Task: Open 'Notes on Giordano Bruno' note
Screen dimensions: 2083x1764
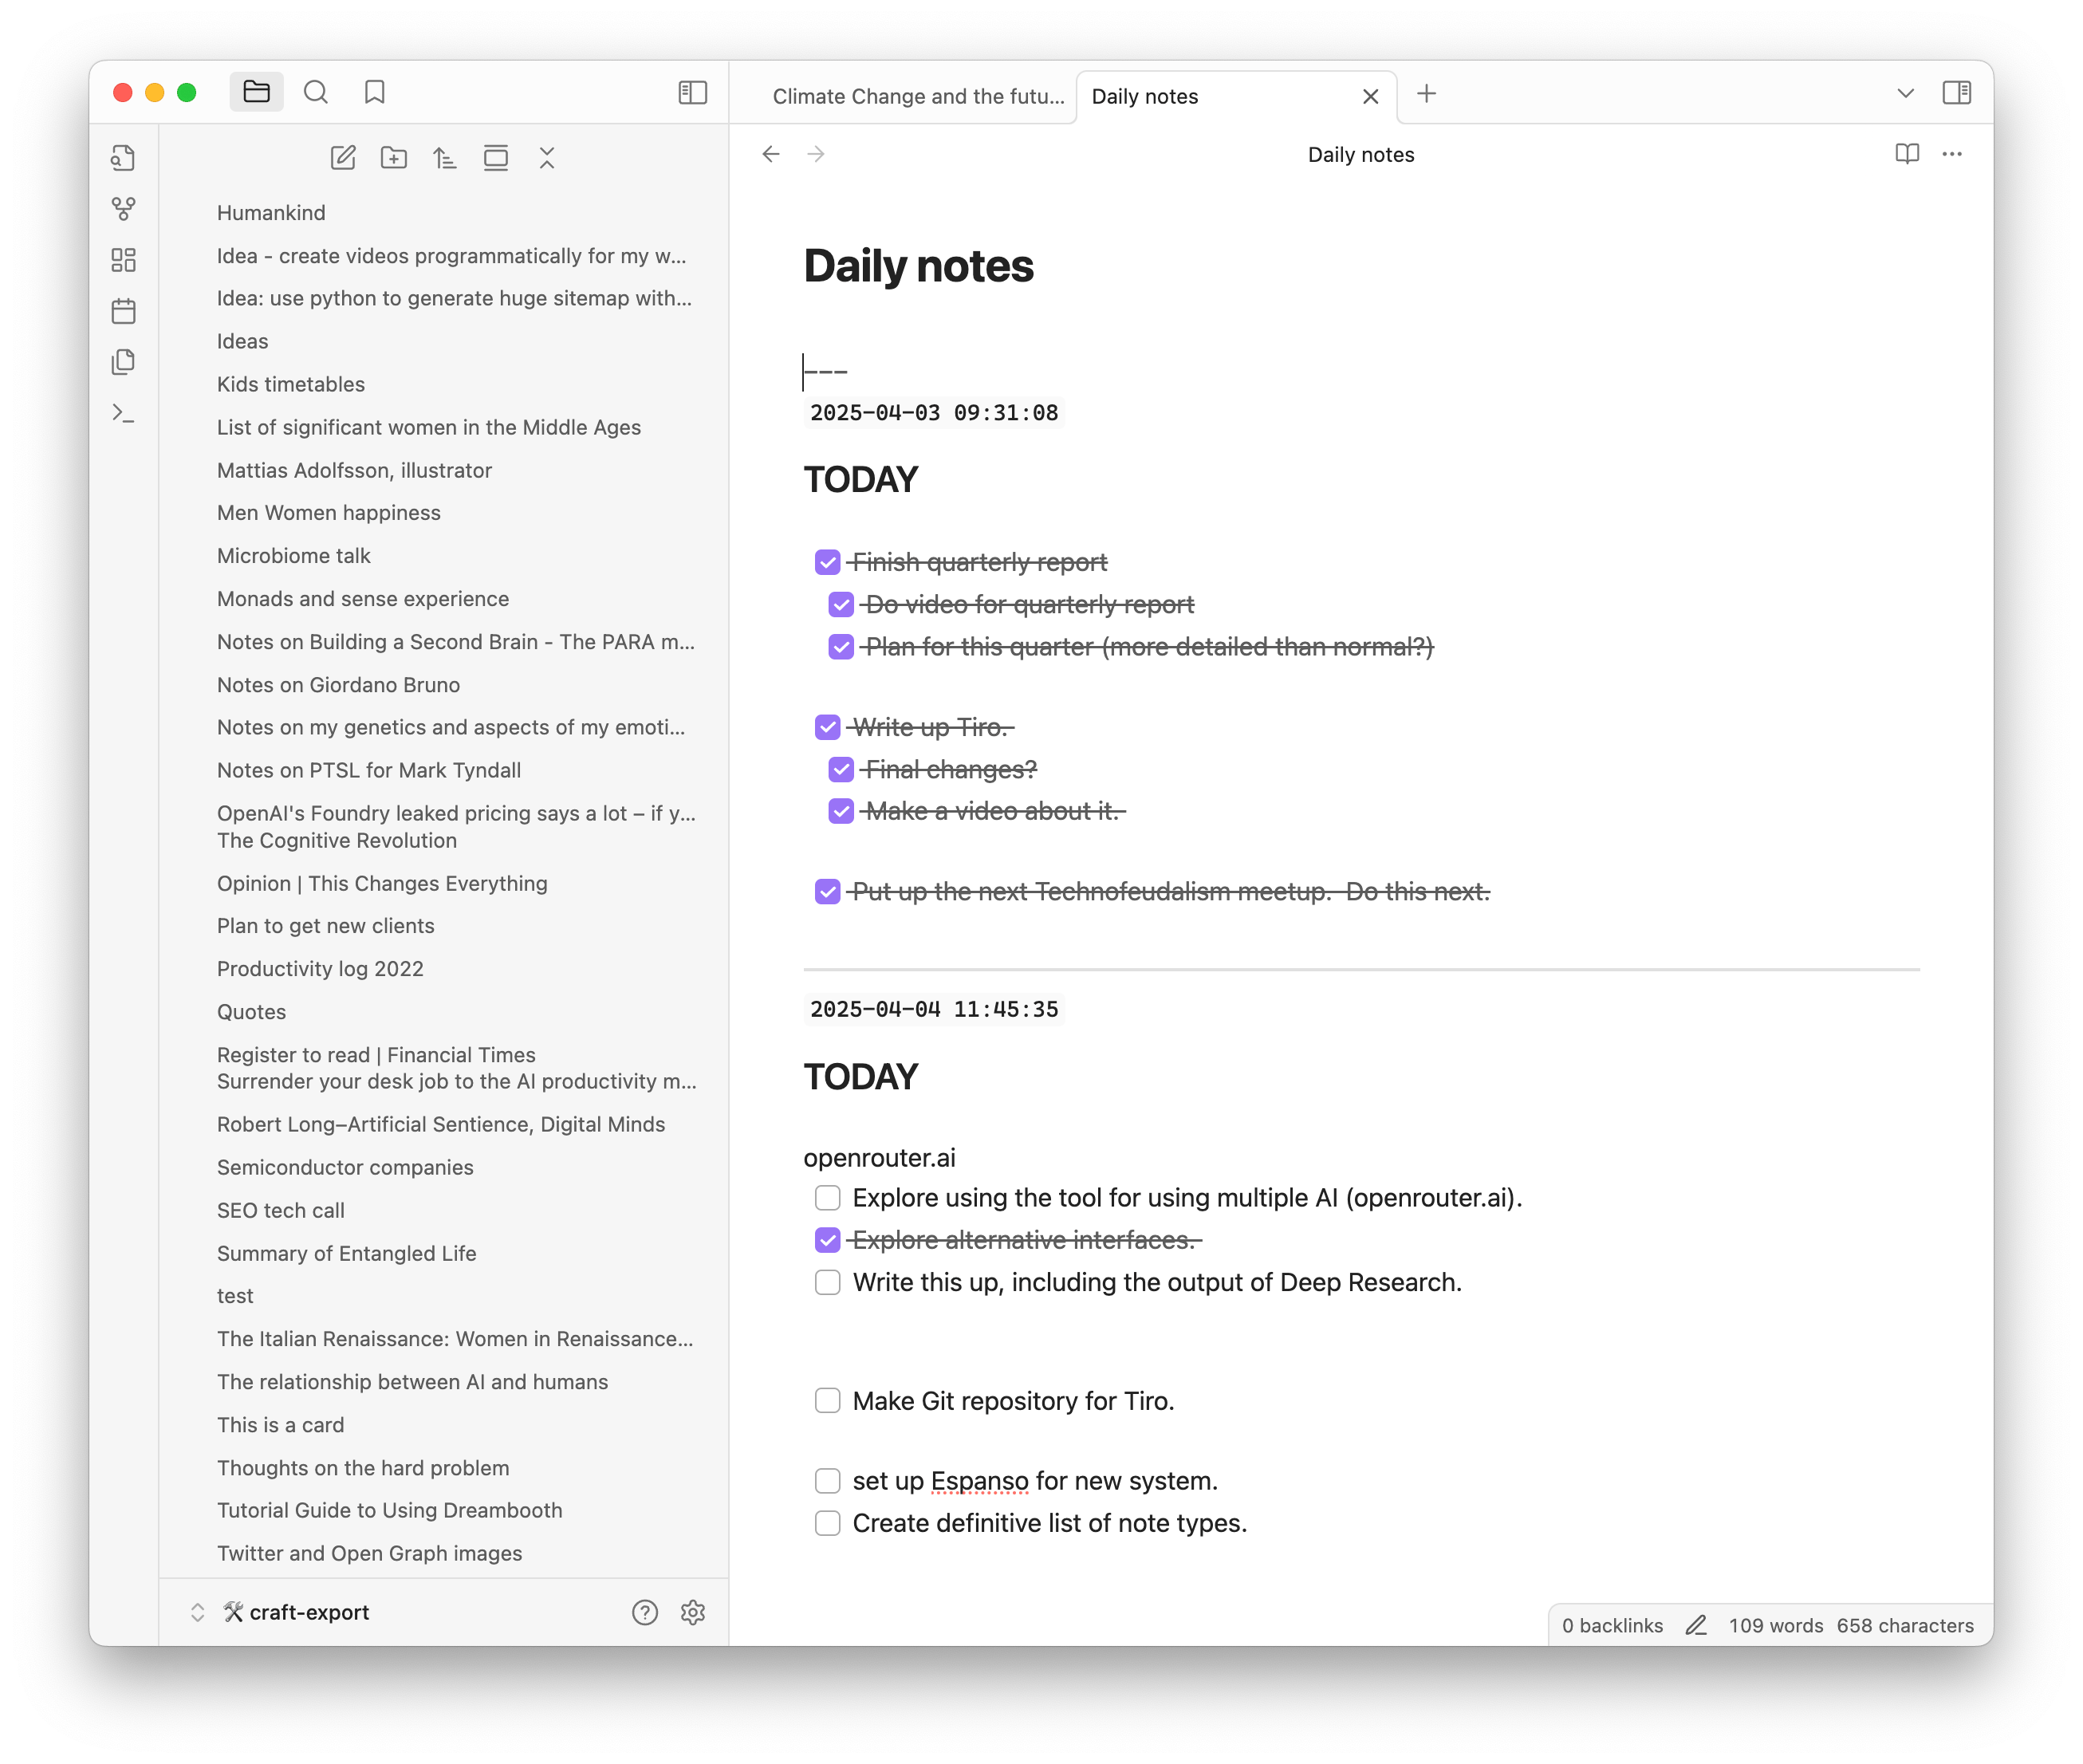Action: [x=338, y=685]
